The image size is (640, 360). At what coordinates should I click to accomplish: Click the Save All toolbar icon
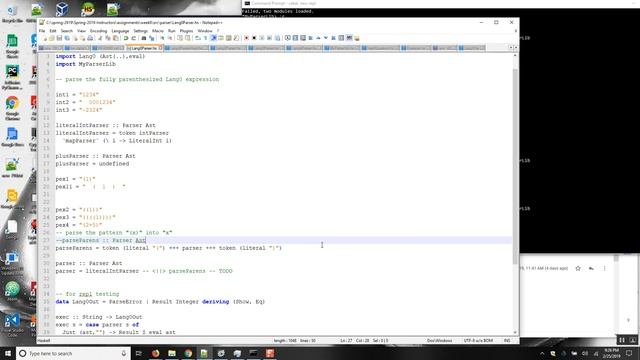[x=67, y=38]
